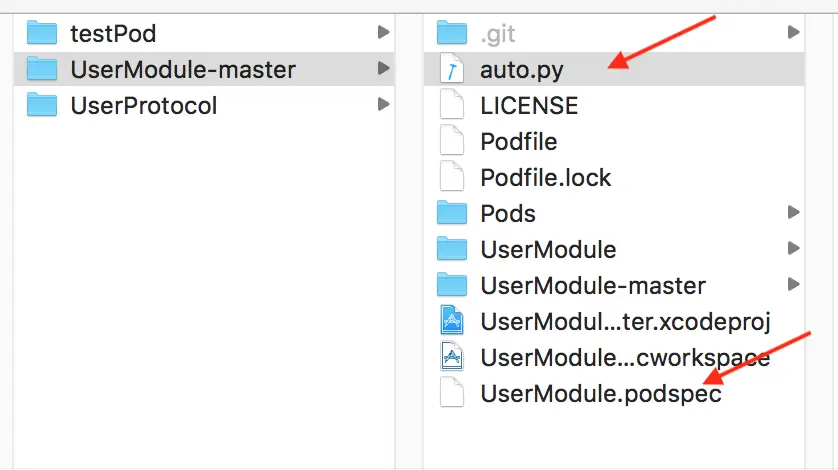Select the UserModule.podspec file
838x470 pixels.
coord(600,393)
